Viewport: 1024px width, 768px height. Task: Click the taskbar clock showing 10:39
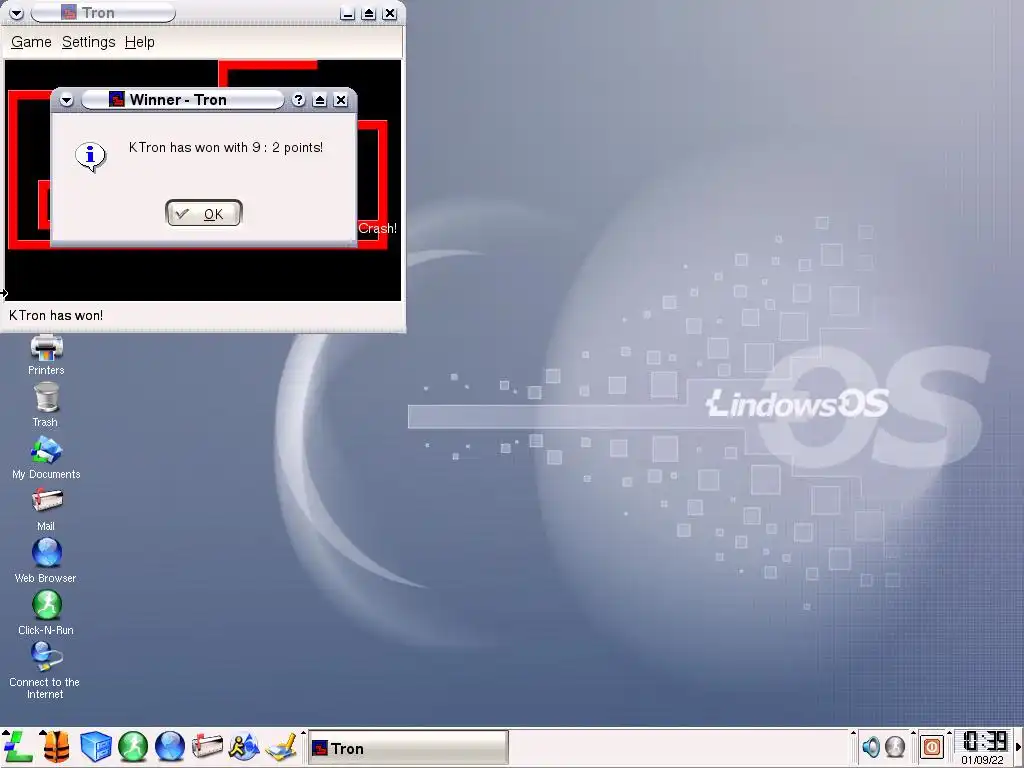(985, 741)
